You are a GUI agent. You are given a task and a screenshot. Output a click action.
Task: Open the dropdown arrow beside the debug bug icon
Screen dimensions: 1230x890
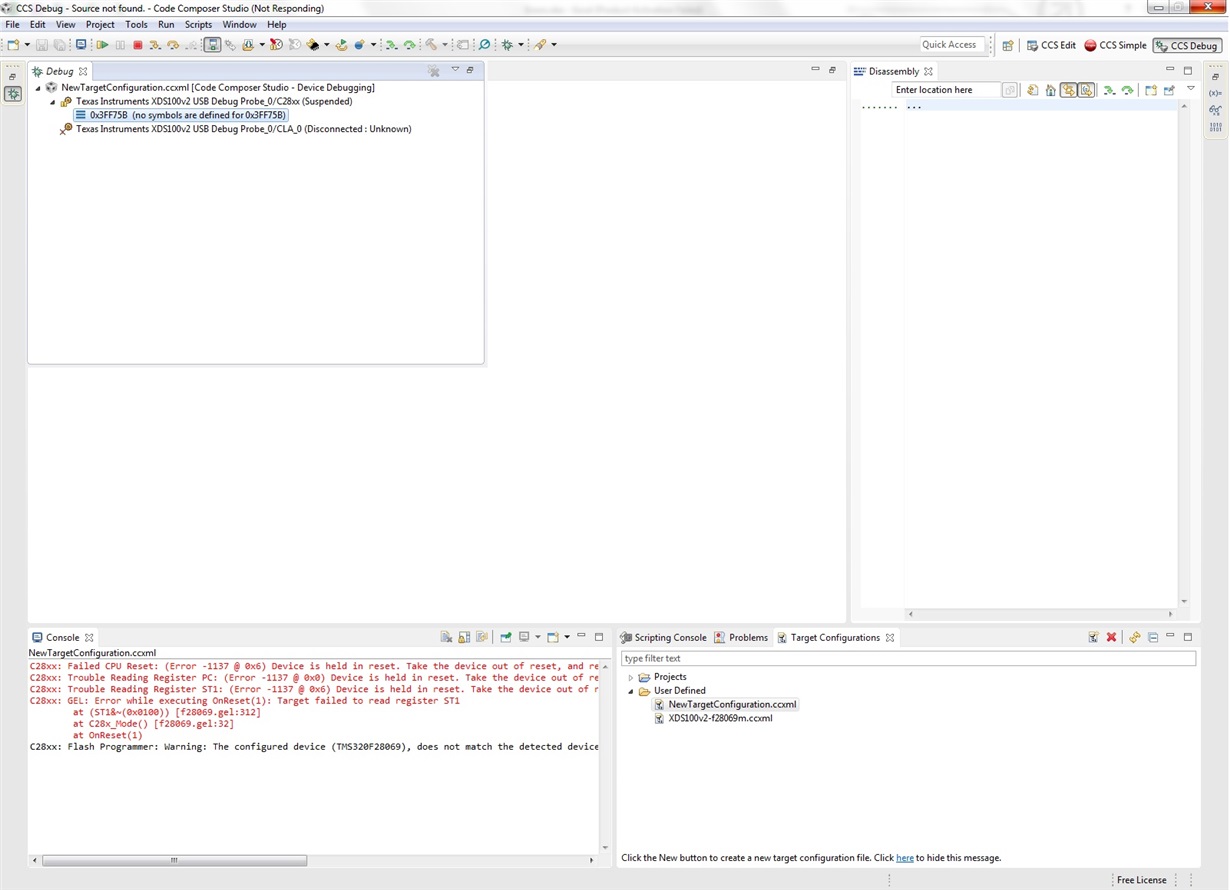(521, 45)
